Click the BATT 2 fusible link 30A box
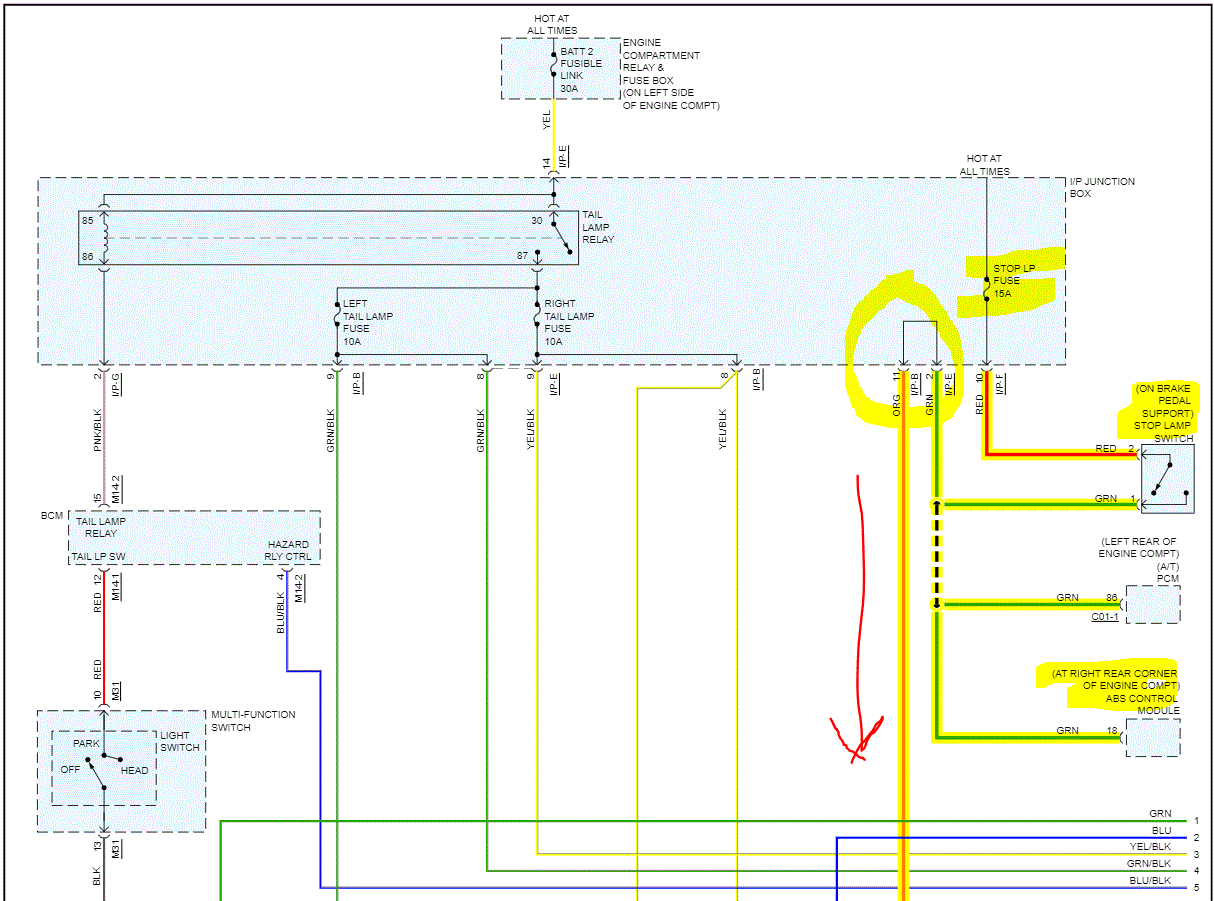This screenshot has height=901, width=1214. click(560, 68)
